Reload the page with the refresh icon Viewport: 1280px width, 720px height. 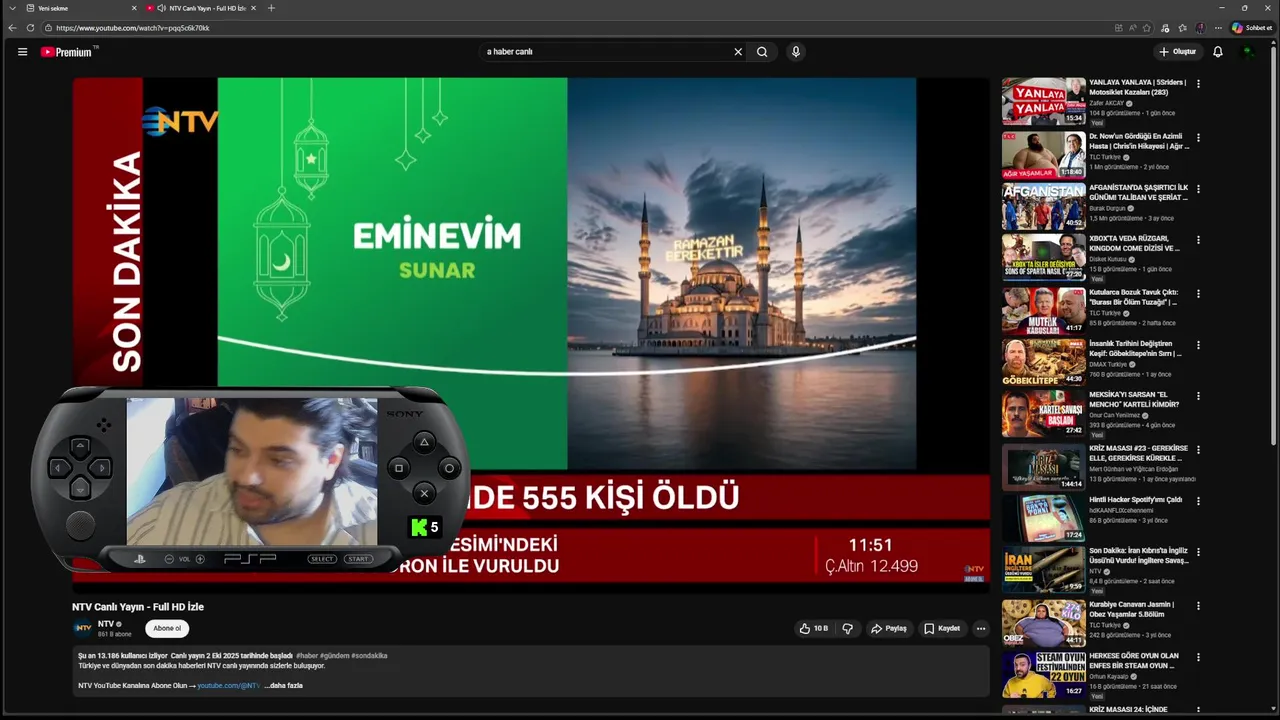coord(30,28)
